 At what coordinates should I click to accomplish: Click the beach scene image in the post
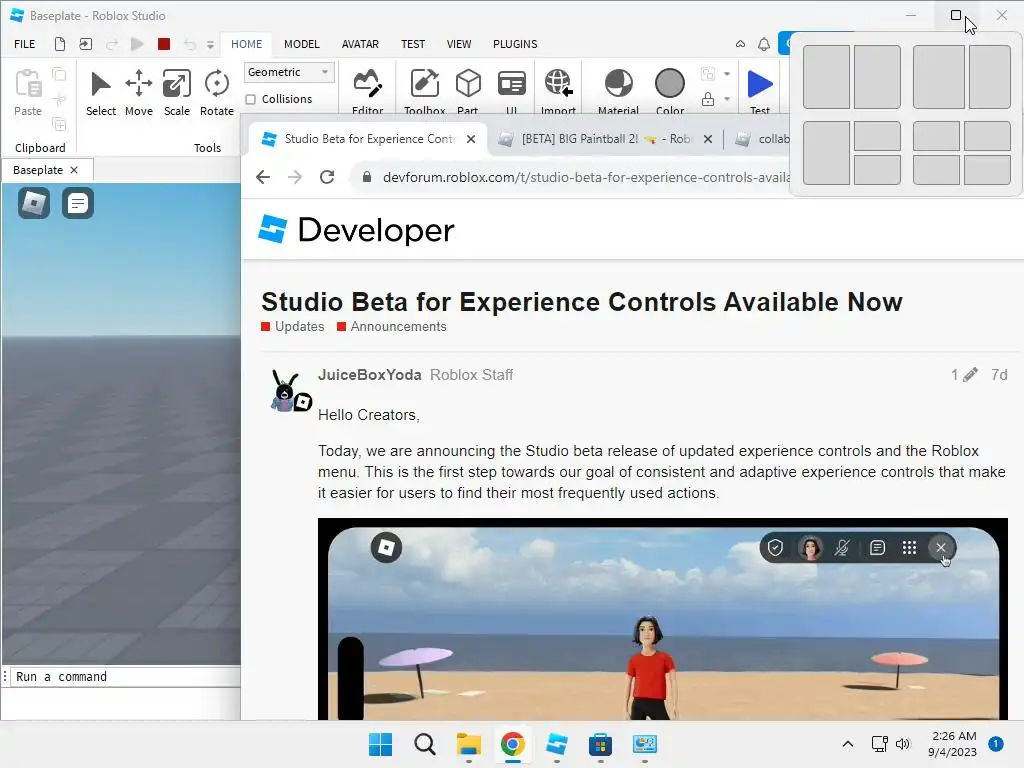(x=663, y=619)
